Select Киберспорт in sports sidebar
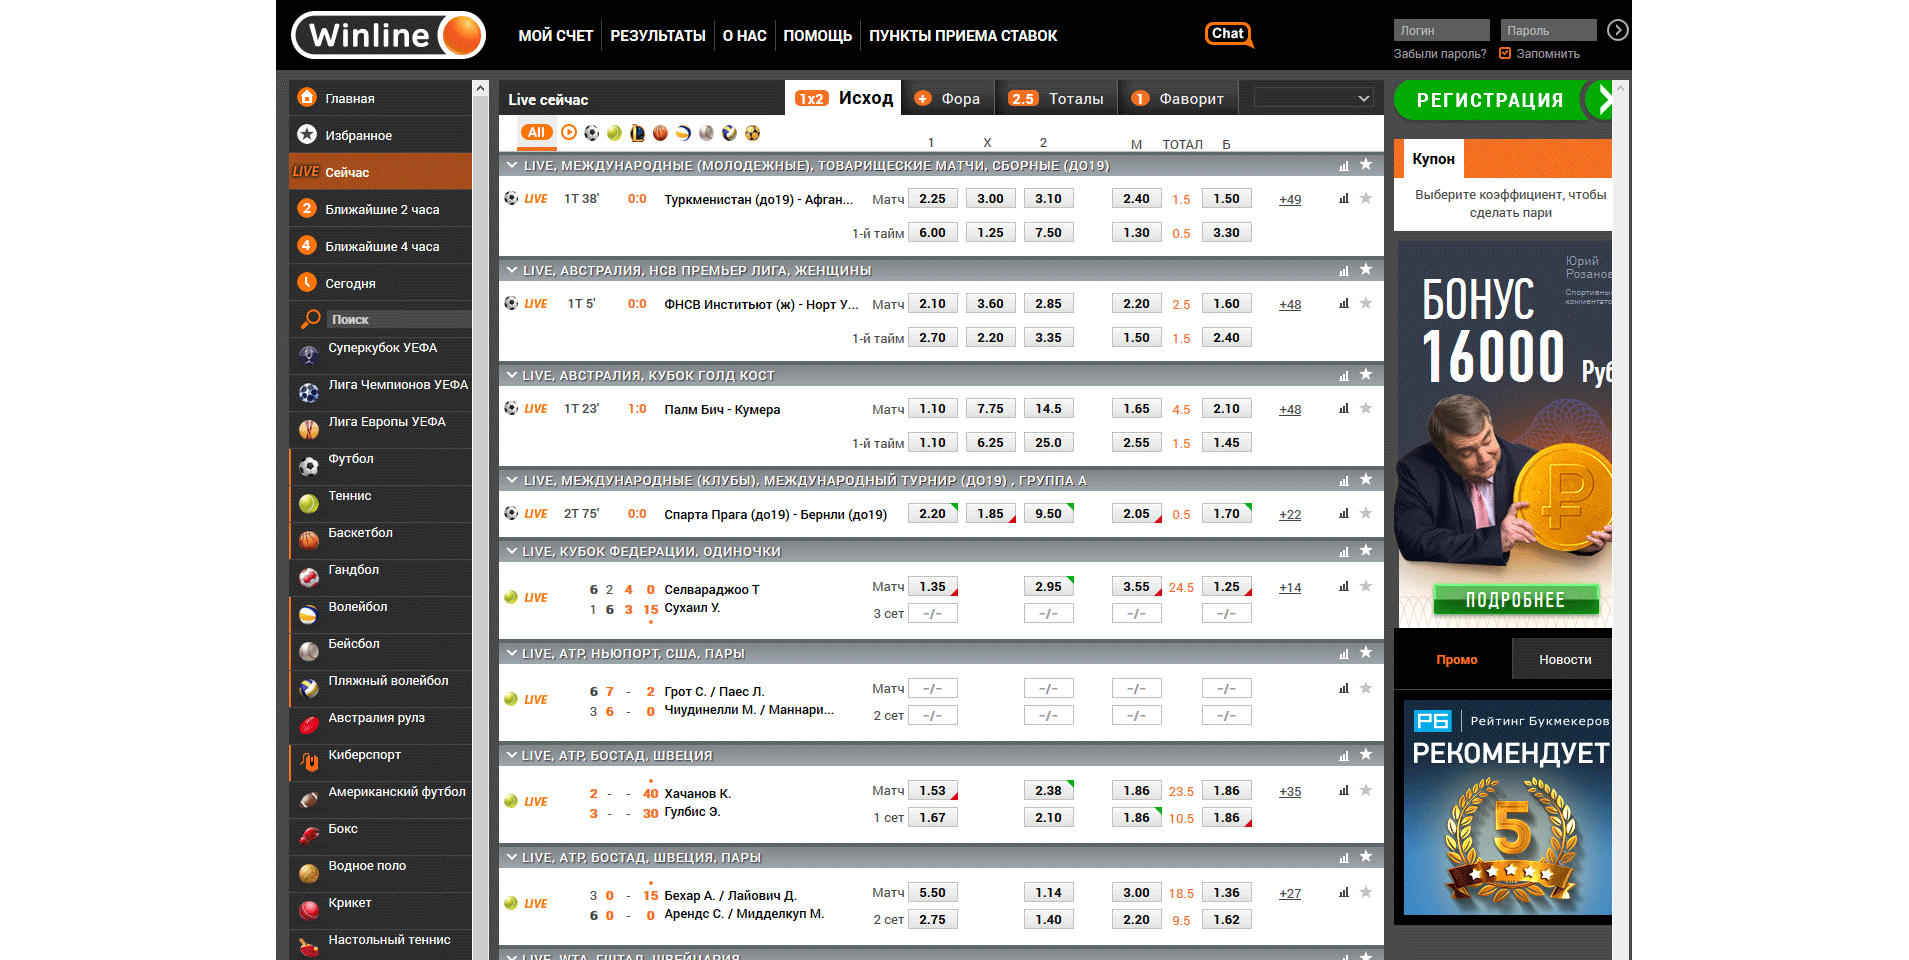Screen dimensions: 1909x960 pos(381,761)
